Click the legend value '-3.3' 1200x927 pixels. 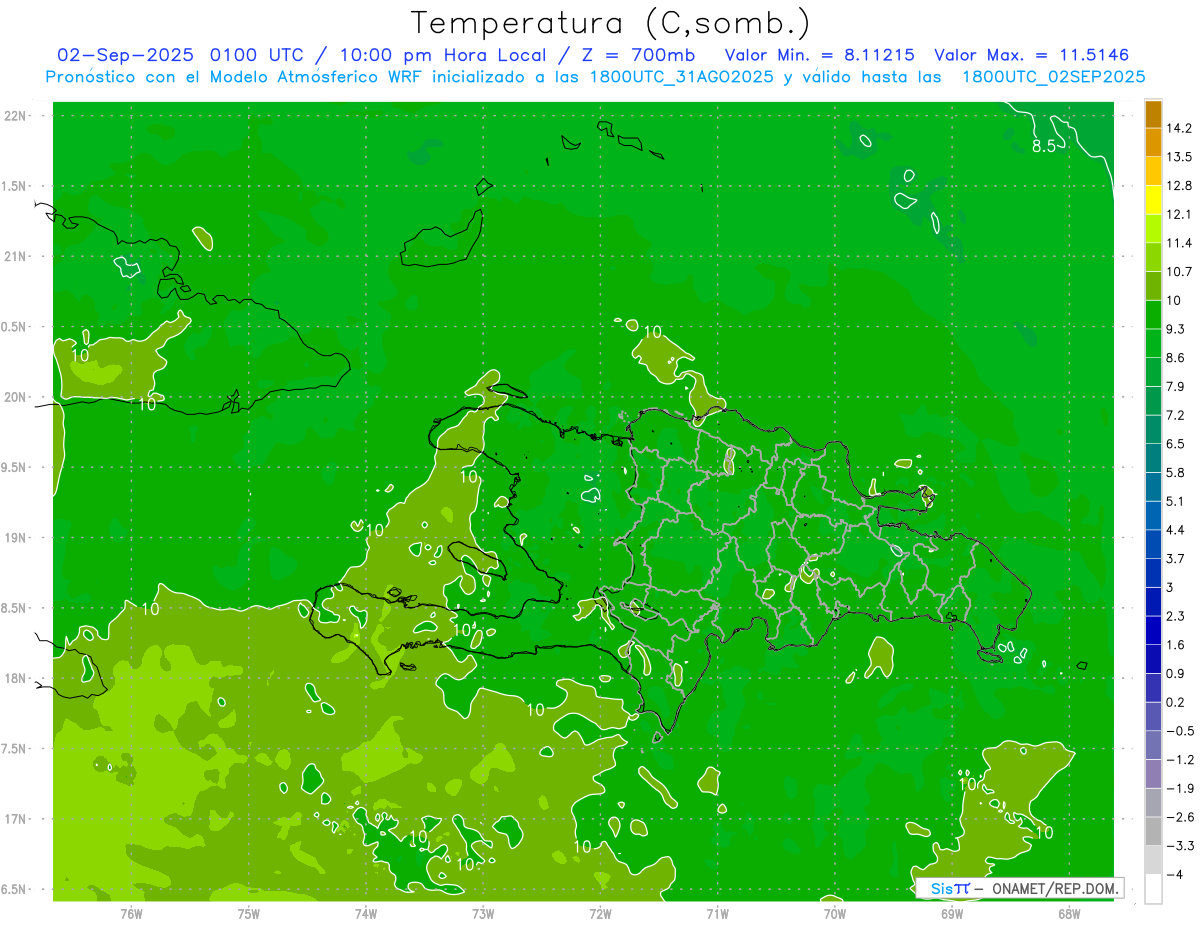point(1179,845)
